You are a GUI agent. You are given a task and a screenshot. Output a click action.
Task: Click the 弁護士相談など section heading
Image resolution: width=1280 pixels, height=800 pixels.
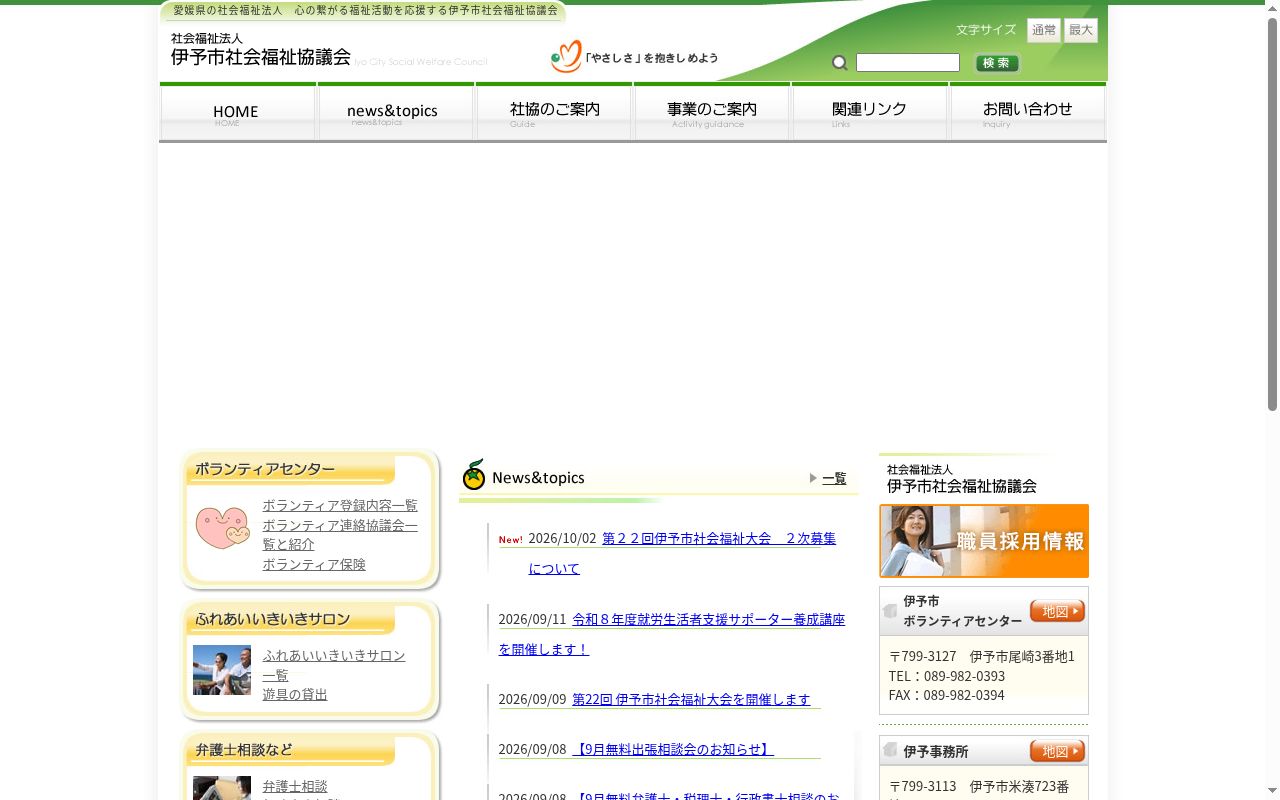(x=244, y=750)
